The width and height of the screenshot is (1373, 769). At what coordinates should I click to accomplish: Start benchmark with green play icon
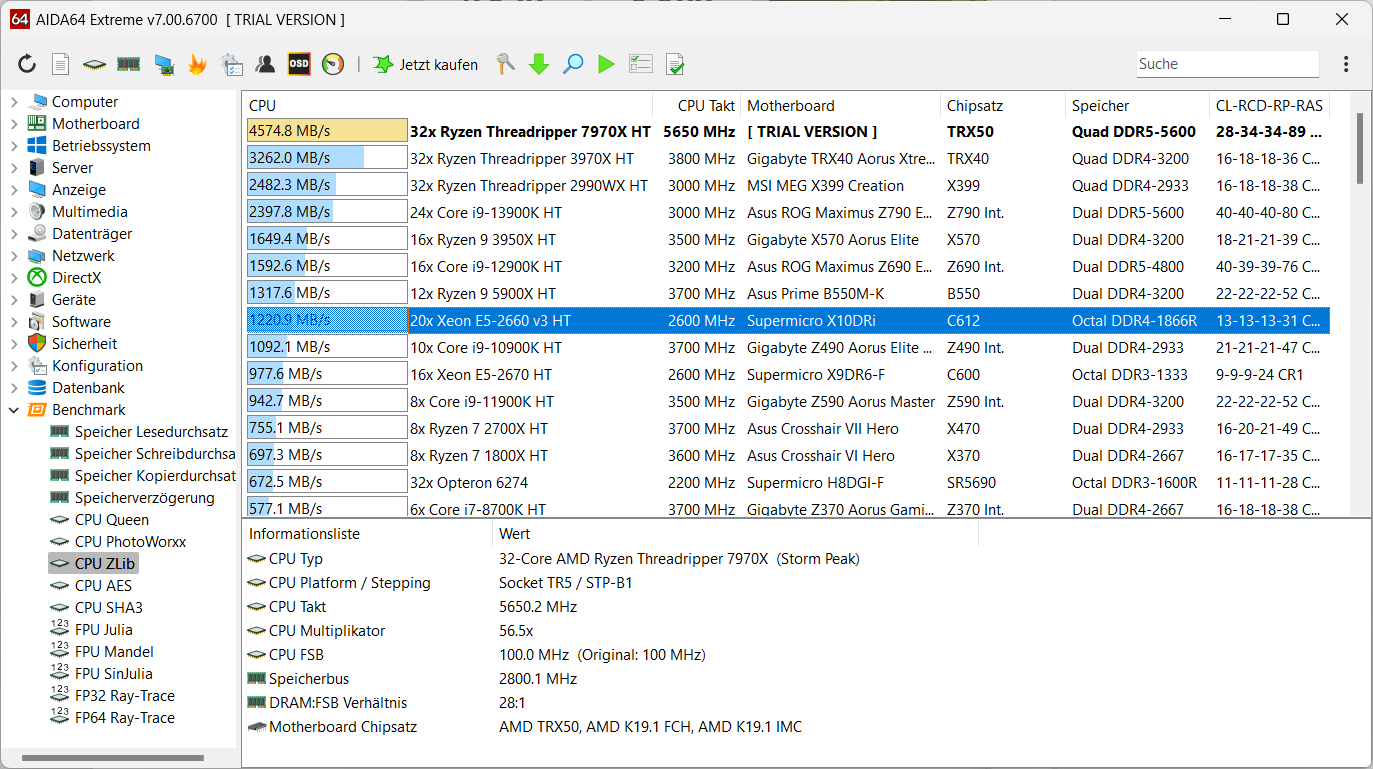(x=606, y=64)
